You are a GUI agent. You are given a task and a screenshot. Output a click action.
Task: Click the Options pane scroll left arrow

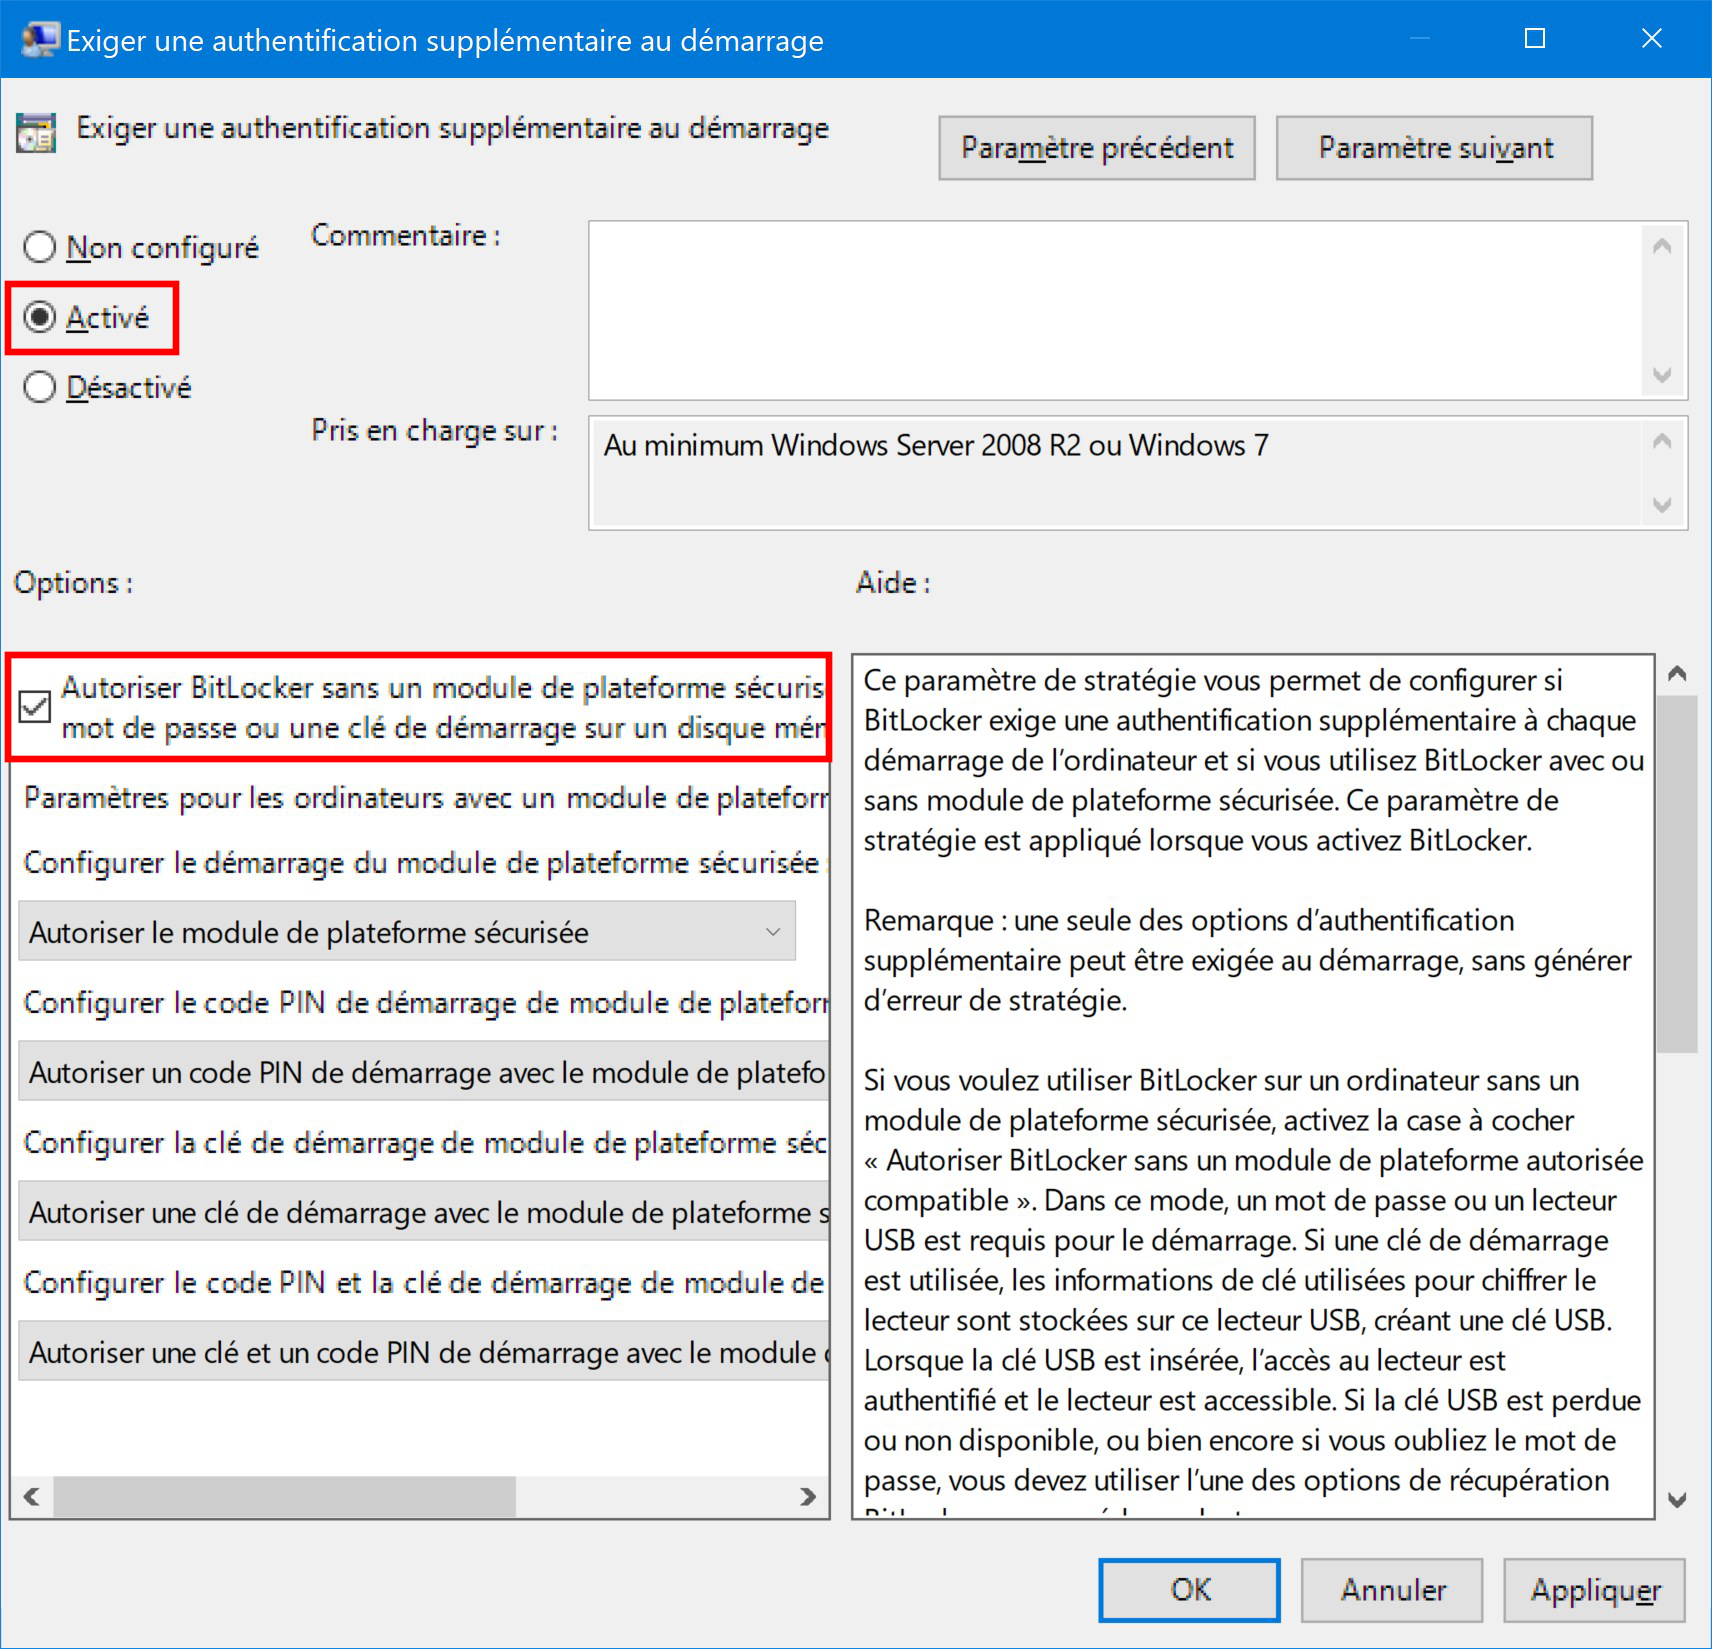coord(32,1496)
